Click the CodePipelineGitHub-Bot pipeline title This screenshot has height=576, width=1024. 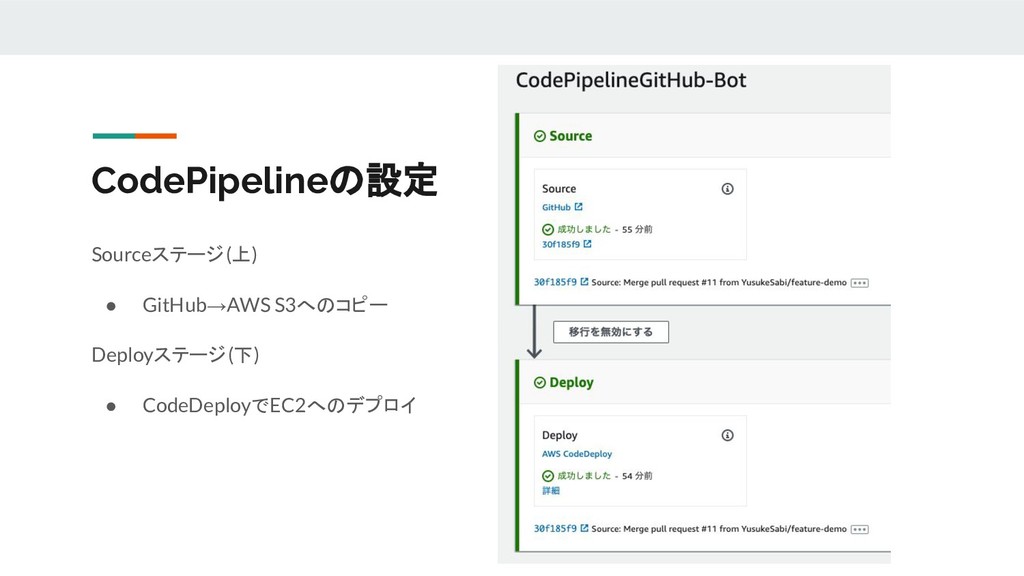(x=631, y=80)
